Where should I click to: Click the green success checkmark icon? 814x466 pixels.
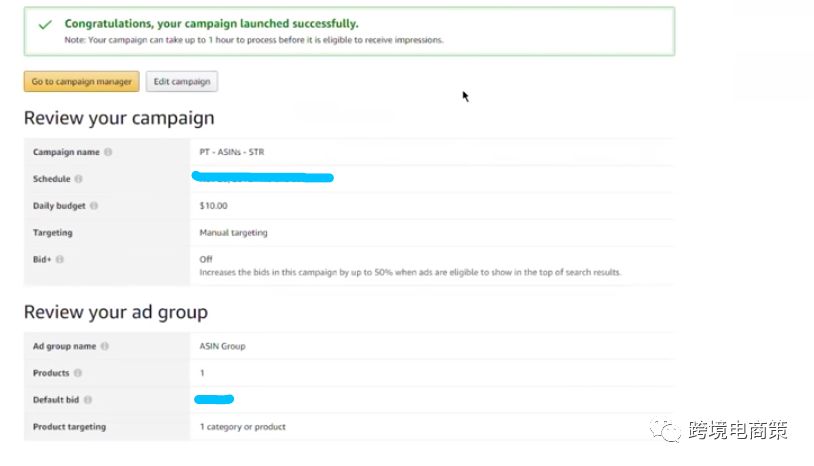[44, 24]
